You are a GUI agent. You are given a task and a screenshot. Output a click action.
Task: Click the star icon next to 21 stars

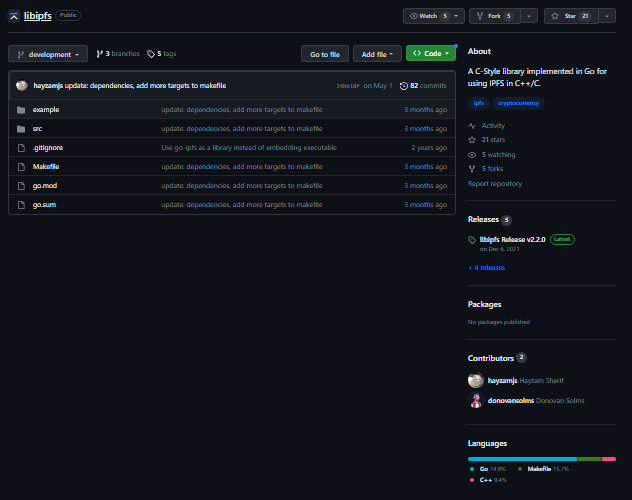click(x=472, y=140)
